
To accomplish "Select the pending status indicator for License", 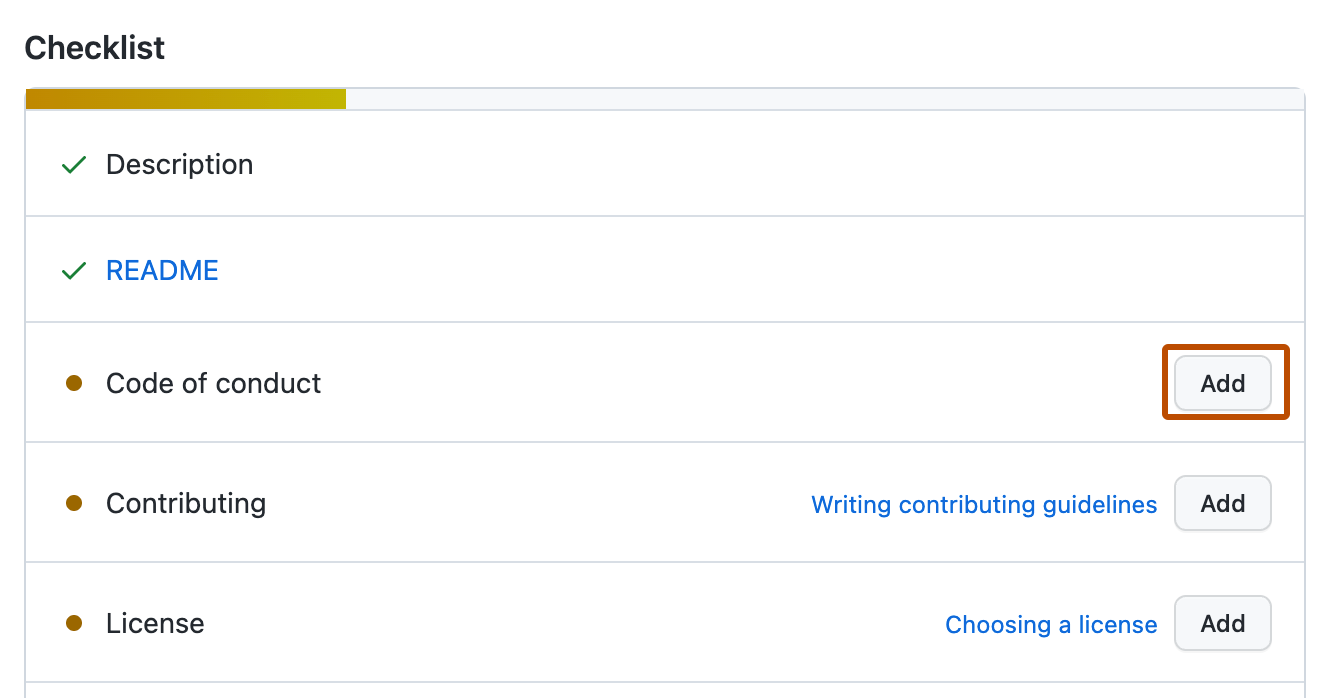I will (74, 623).
